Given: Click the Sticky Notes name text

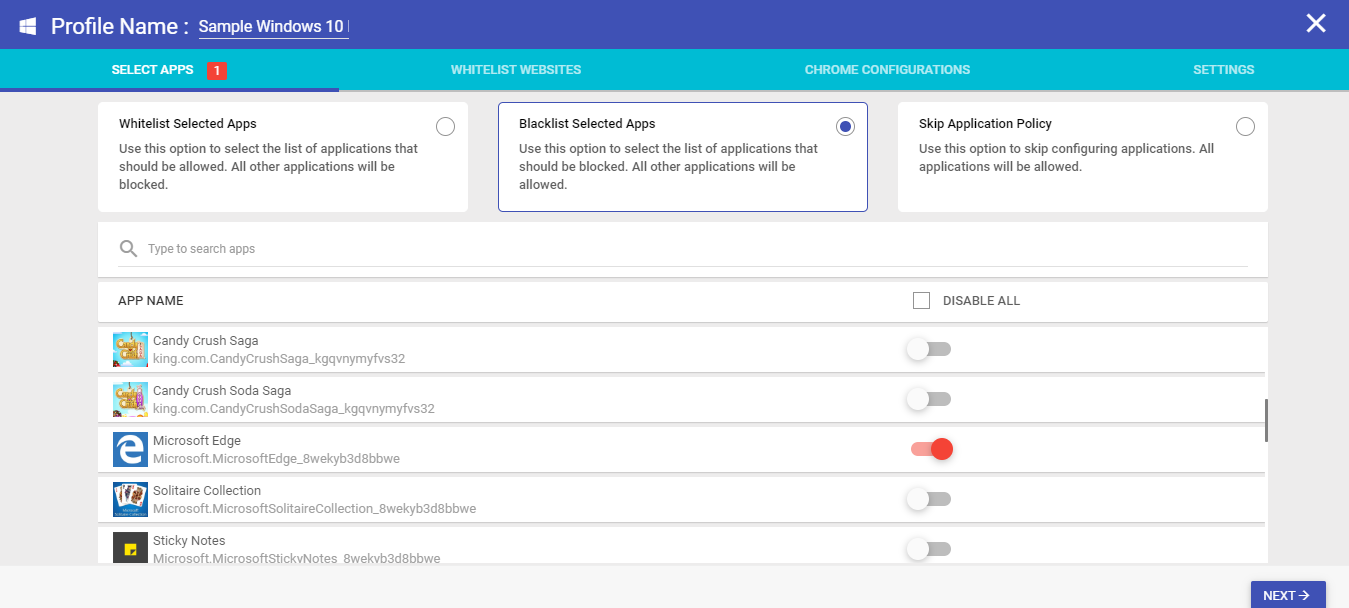Looking at the screenshot, I should point(189,541).
